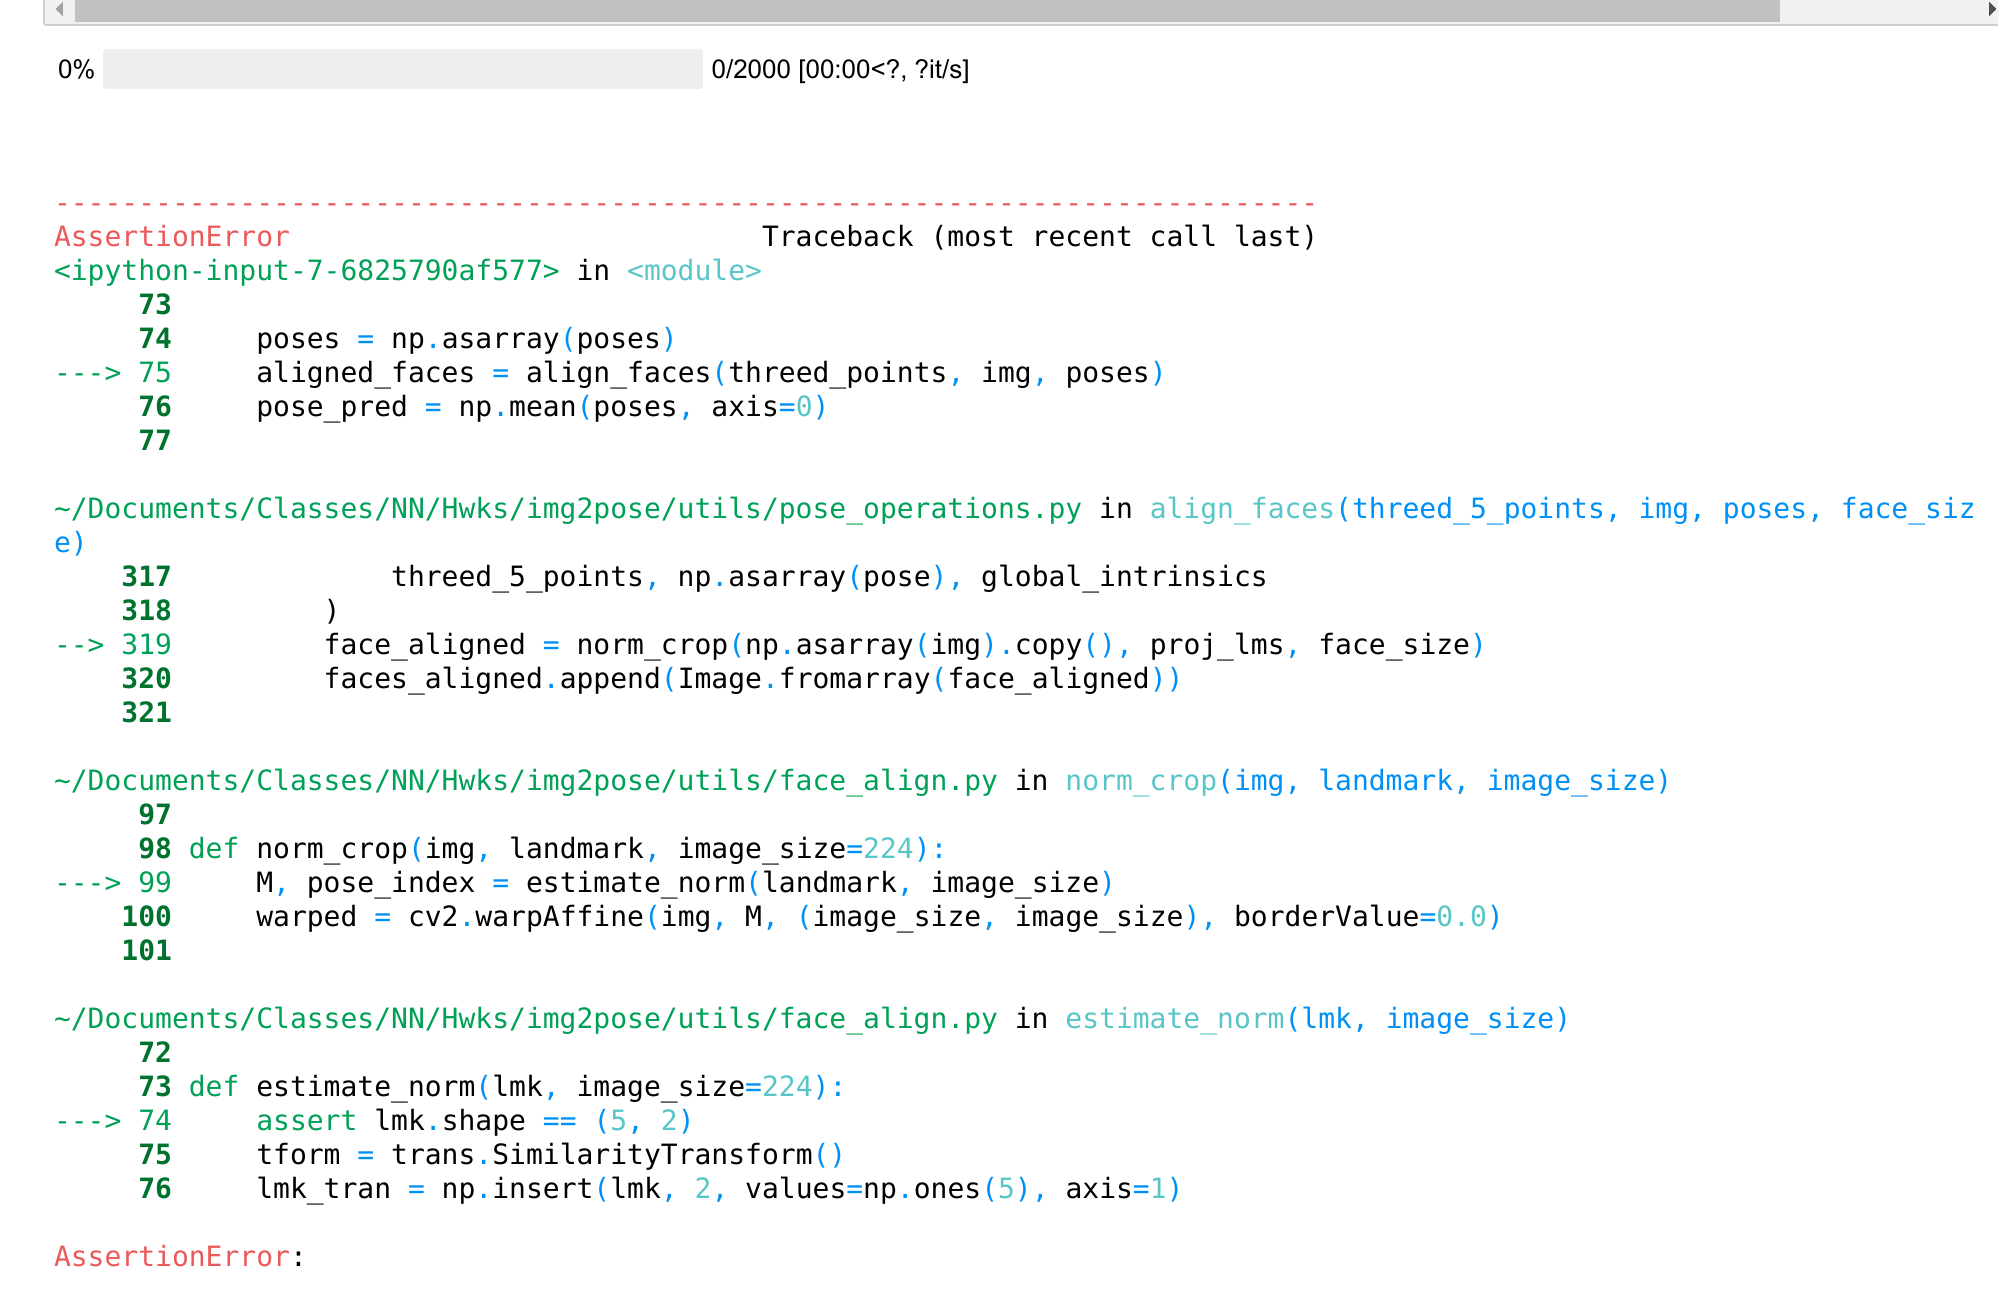Click '<ipython-input-7-6825790af577>' text
1998x1292 pixels.
tap(307, 271)
